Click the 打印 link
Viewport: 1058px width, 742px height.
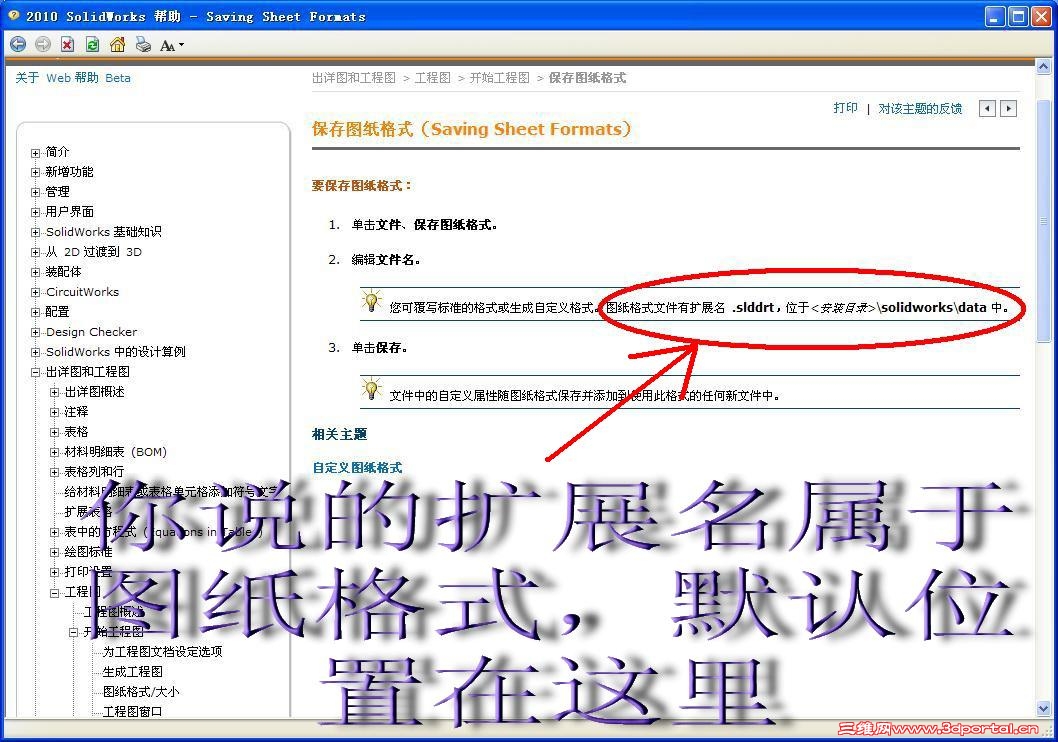pos(845,108)
